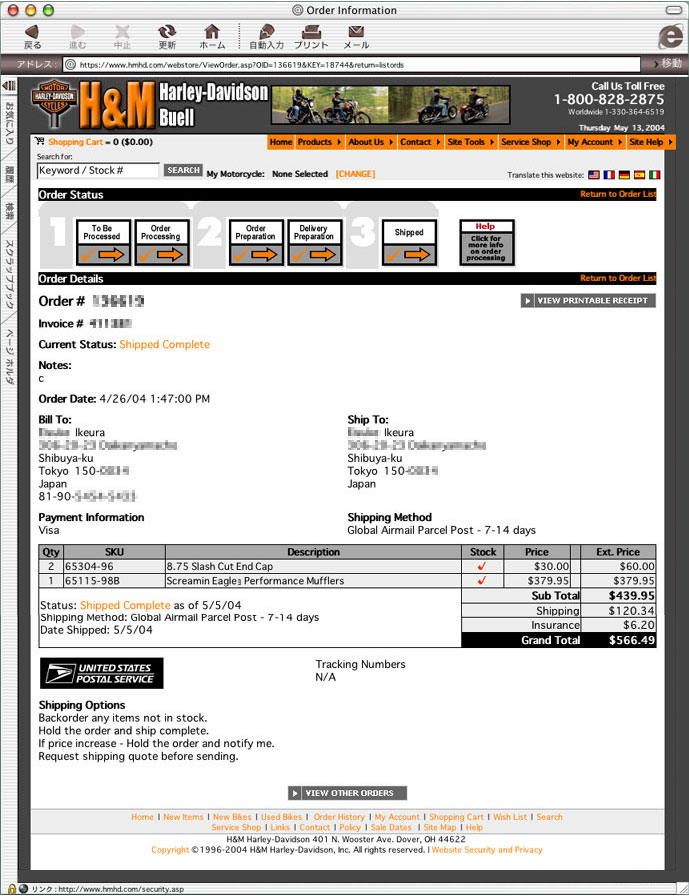Click the Order History footer link
This screenshot has height=896, width=689.
(x=339, y=817)
